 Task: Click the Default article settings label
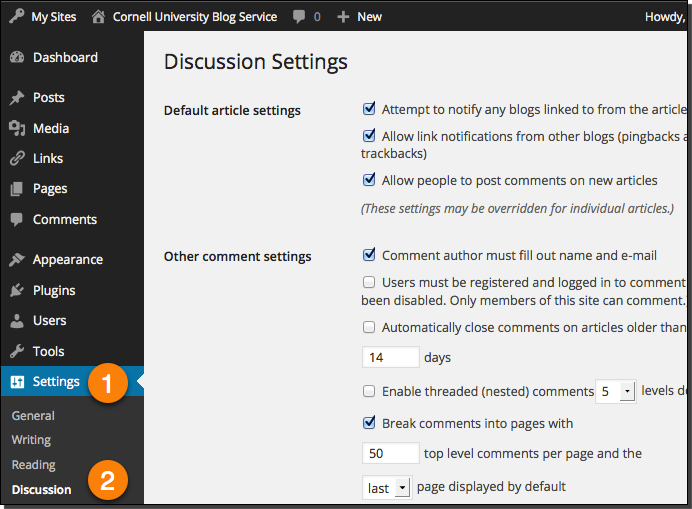[232, 110]
